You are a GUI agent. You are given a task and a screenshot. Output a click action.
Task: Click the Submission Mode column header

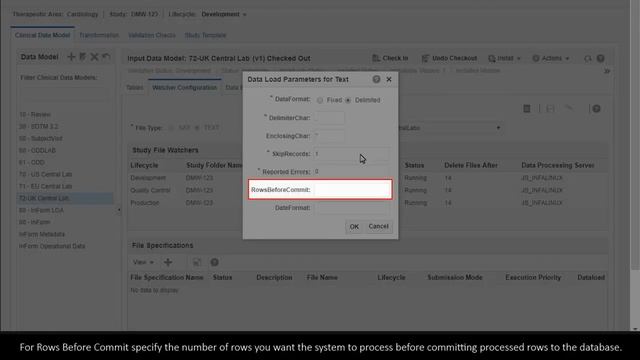(455, 278)
